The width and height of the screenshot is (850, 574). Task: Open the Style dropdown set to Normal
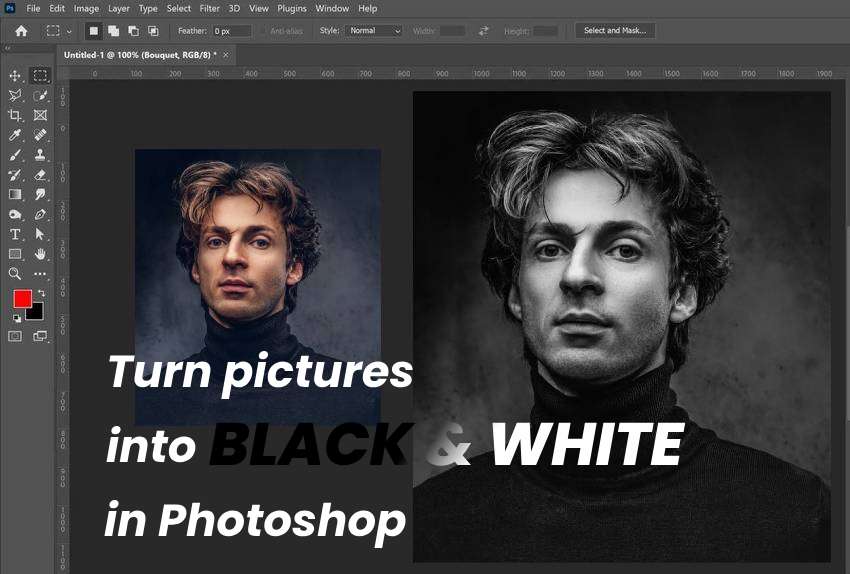[x=374, y=31]
